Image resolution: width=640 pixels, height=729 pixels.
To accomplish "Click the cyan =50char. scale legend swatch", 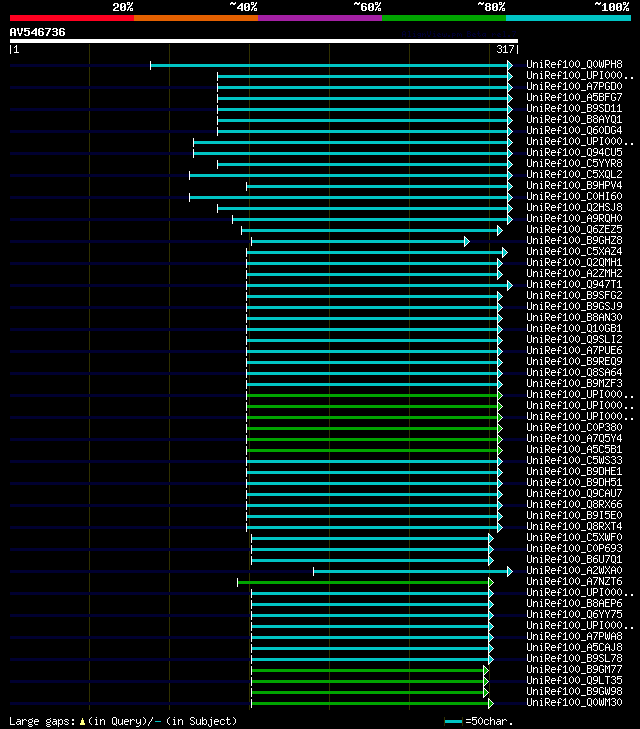I will pyautogui.click(x=454, y=722).
